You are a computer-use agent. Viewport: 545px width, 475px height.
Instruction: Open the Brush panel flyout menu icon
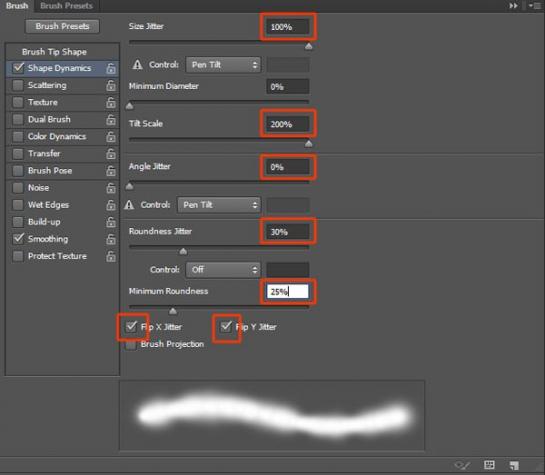535,6
